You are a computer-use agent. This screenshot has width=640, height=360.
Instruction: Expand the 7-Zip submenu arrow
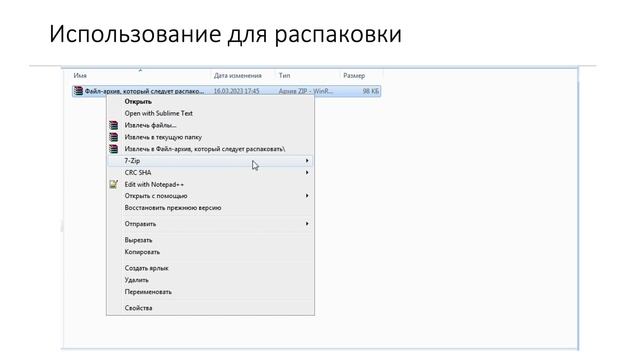coord(307,161)
